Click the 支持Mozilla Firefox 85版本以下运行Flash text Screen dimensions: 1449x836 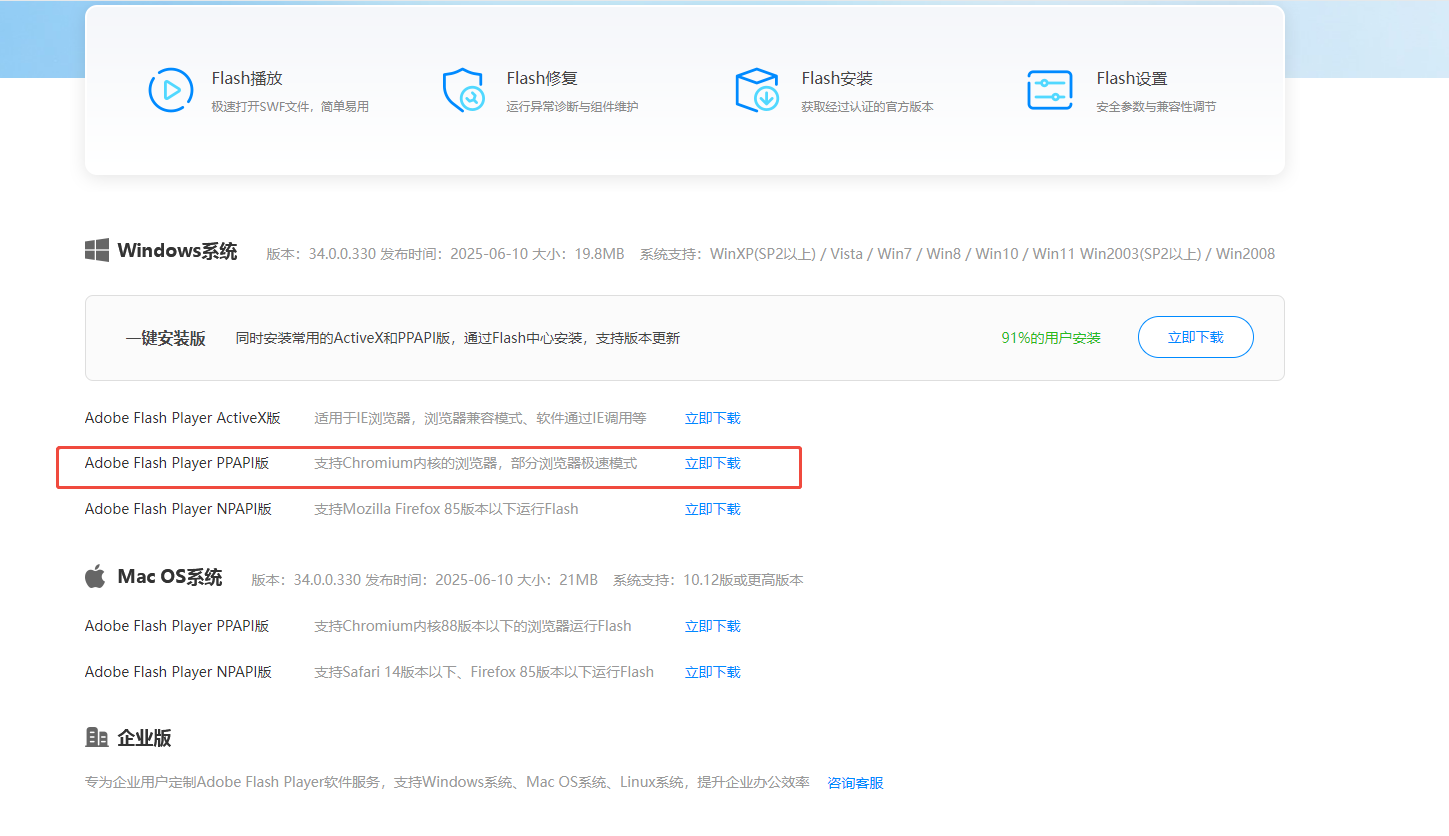[x=446, y=509]
